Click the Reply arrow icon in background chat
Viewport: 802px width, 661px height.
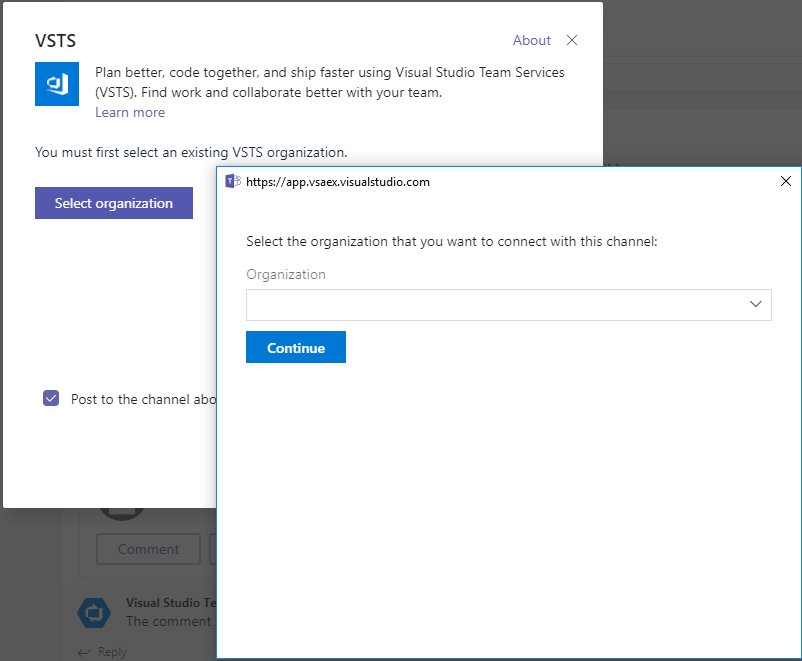(x=84, y=652)
